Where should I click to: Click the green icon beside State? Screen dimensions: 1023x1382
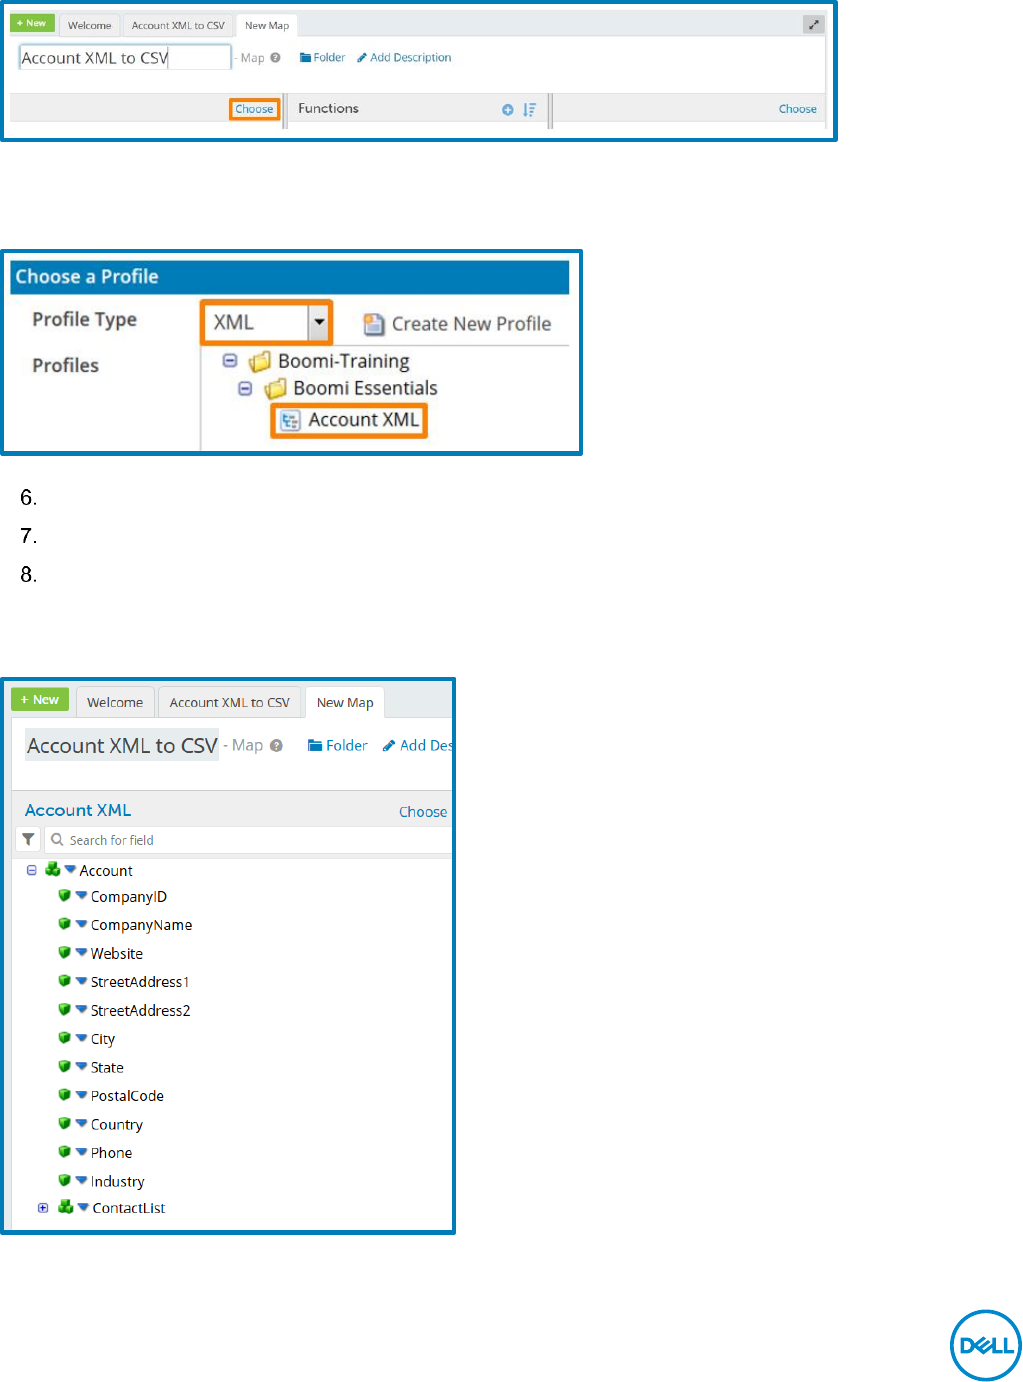tap(64, 1066)
